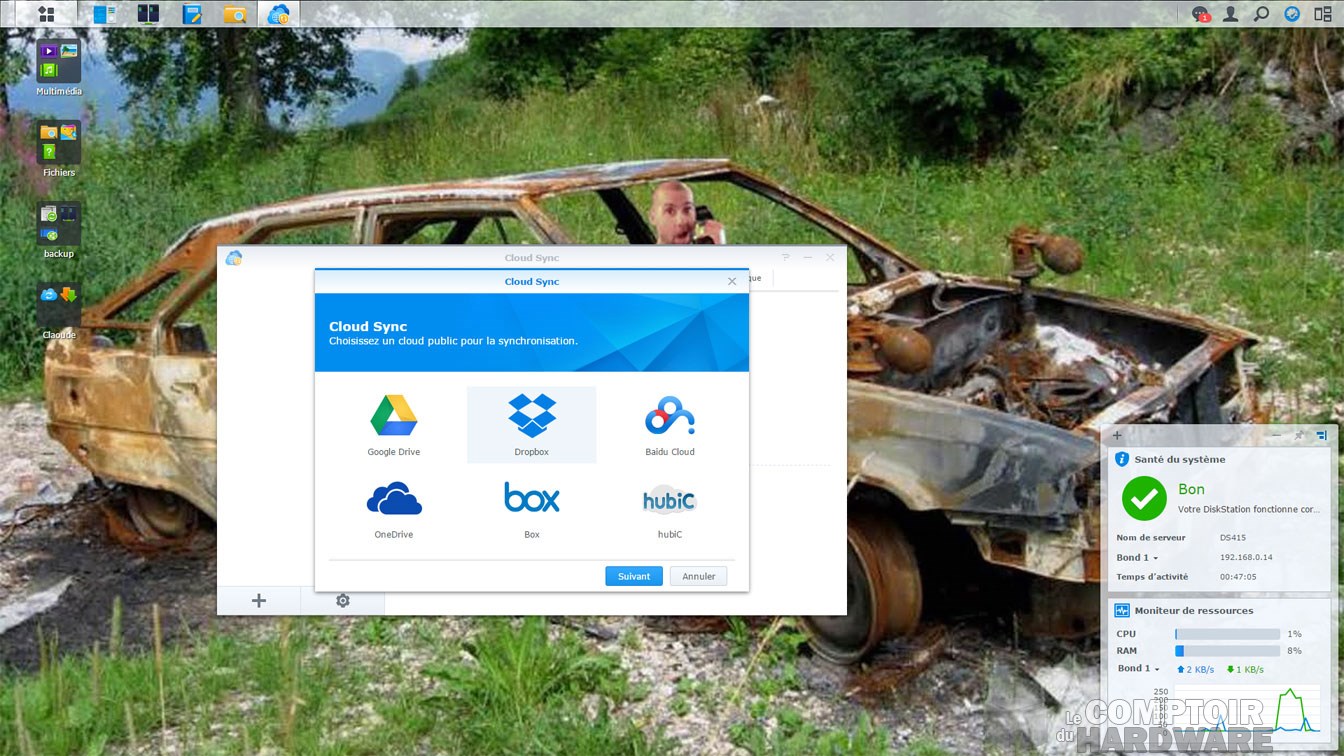Open the Multimédia desktop group

click(x=59, y=61)
